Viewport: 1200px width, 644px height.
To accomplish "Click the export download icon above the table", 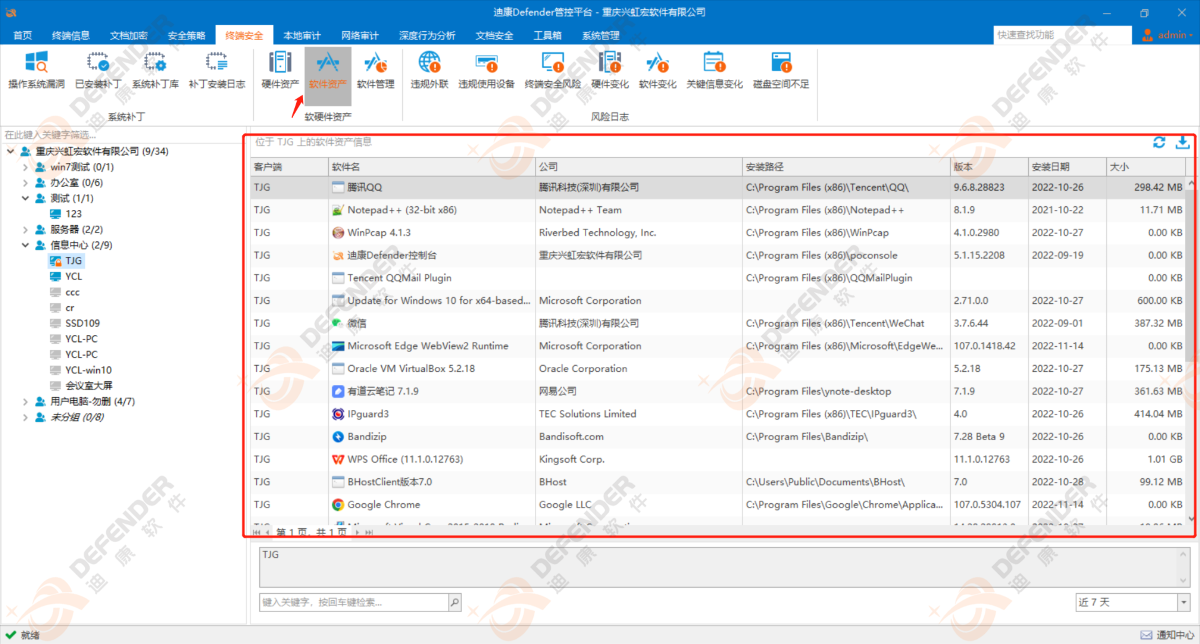I will click(x=1182, y=142).
